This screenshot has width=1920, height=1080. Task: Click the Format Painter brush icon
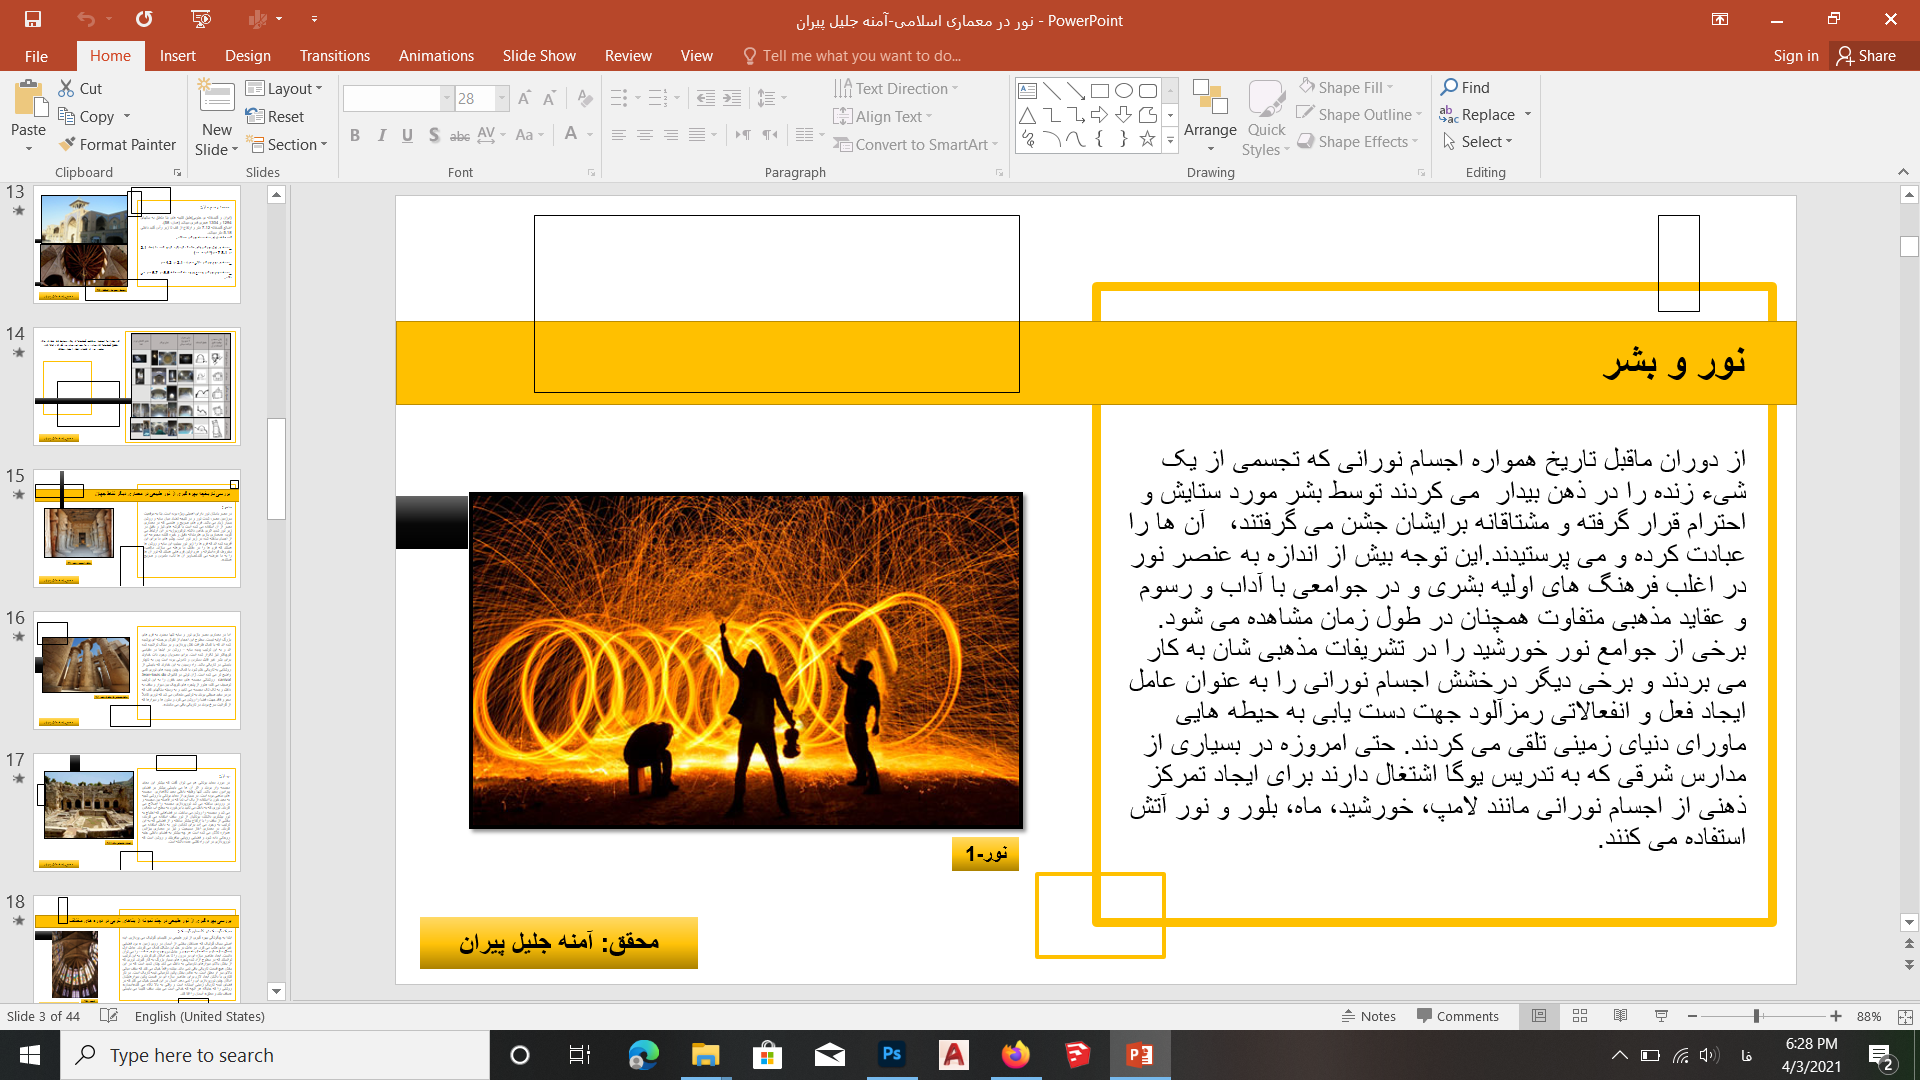coord(67,144)
